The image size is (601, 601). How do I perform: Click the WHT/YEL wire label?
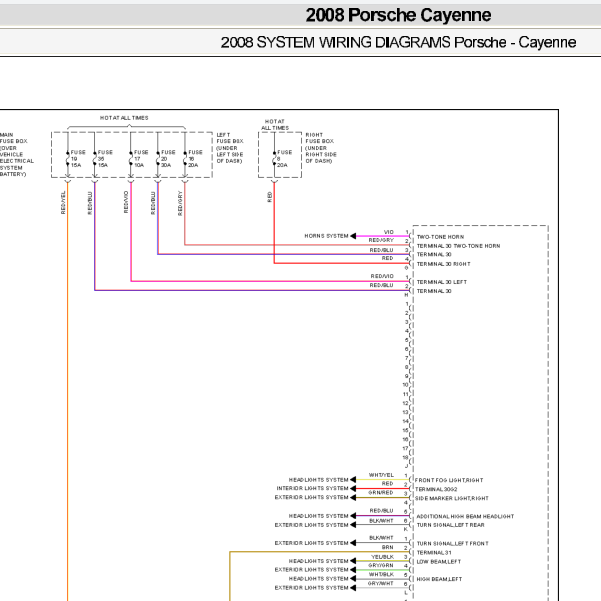tap(381, 475)
